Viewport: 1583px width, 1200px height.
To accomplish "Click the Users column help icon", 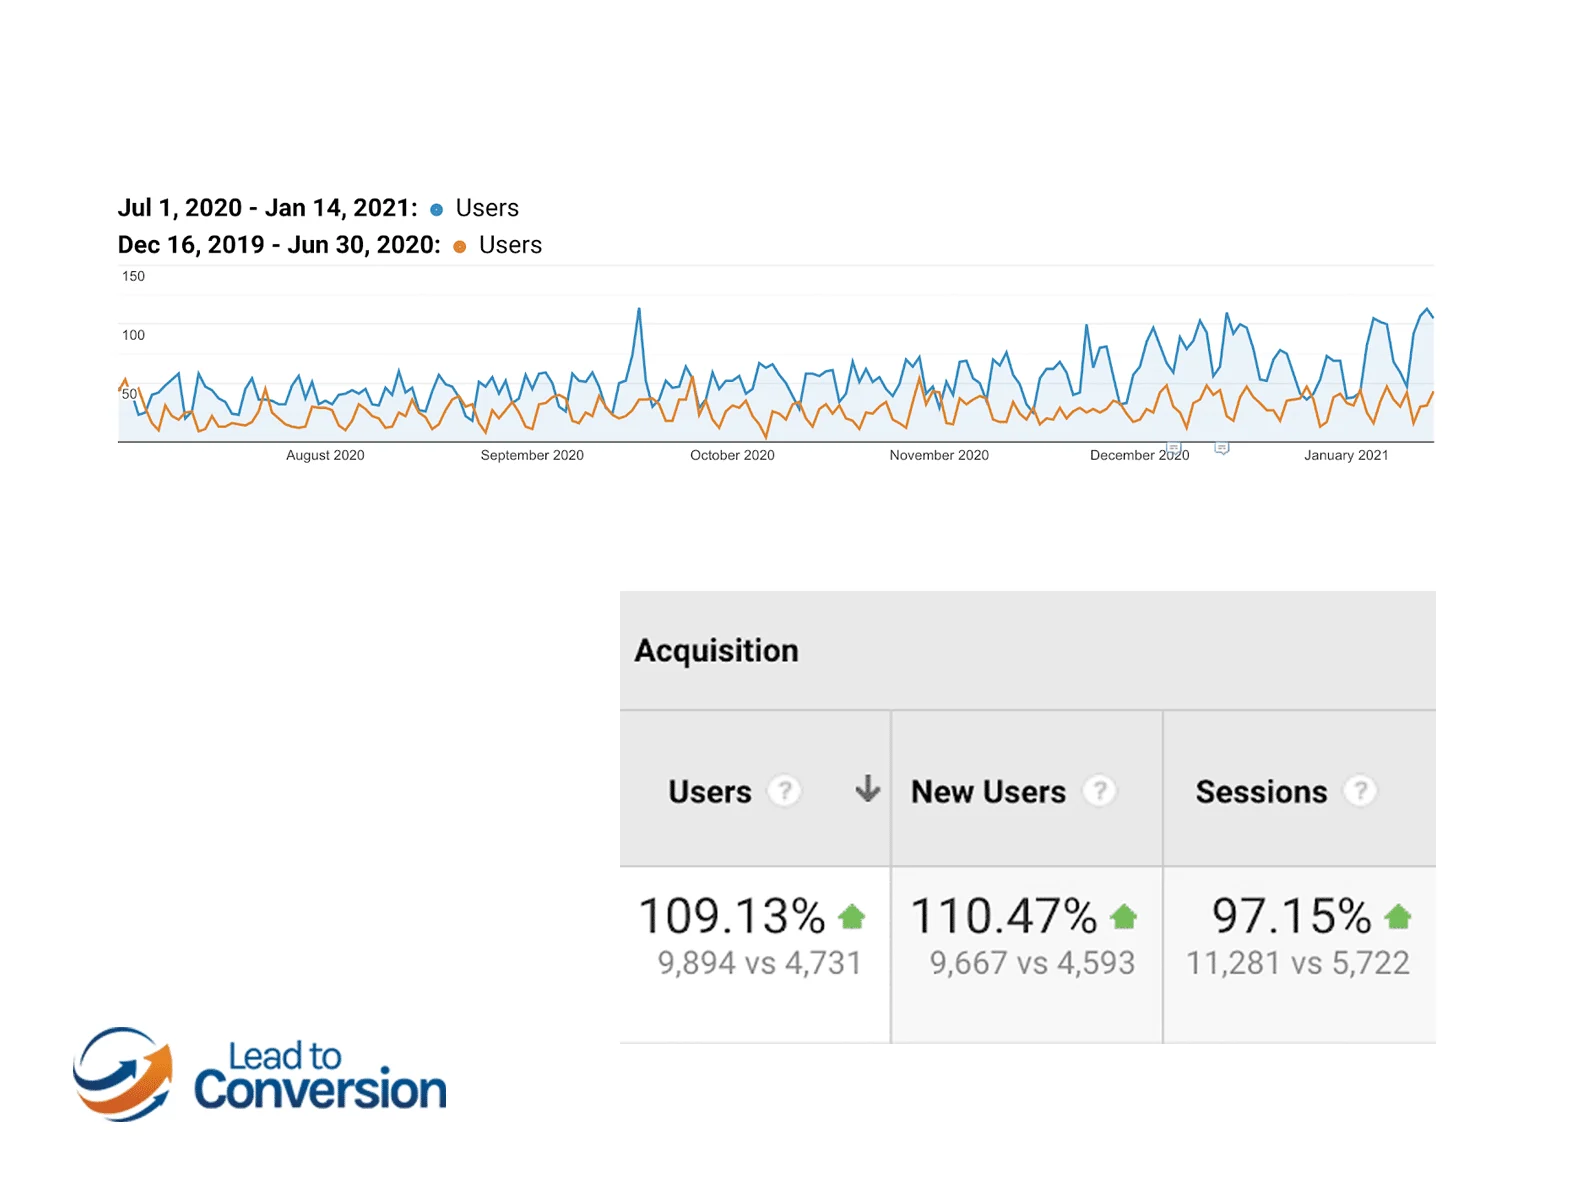I will (785, 791).
